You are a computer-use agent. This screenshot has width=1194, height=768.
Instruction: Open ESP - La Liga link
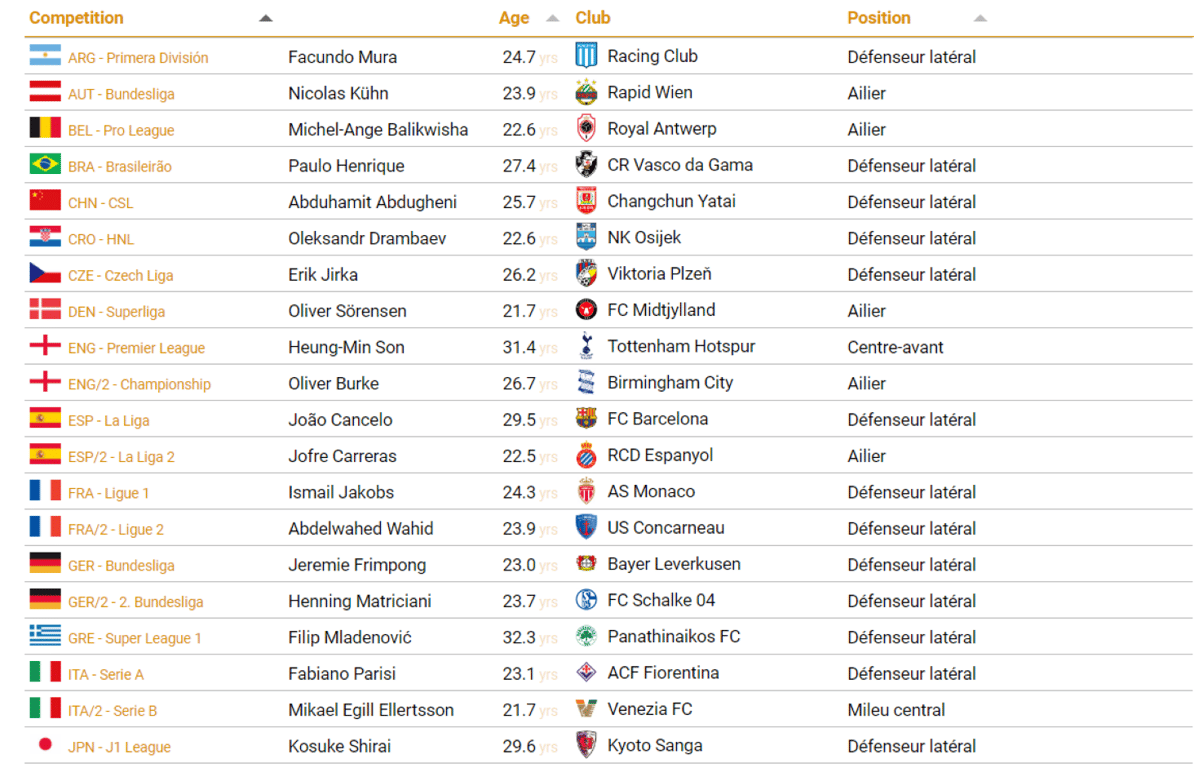109,420
